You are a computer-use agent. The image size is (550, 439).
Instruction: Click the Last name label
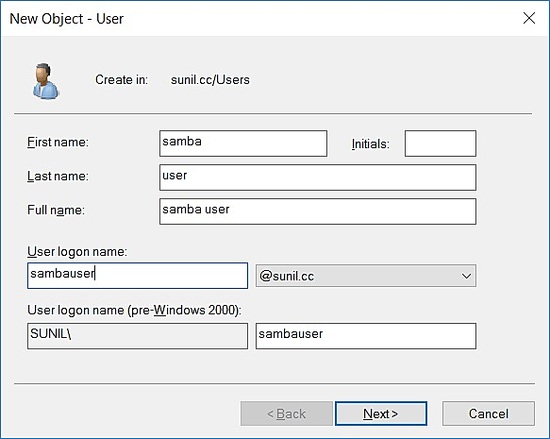tap(58, 176)
